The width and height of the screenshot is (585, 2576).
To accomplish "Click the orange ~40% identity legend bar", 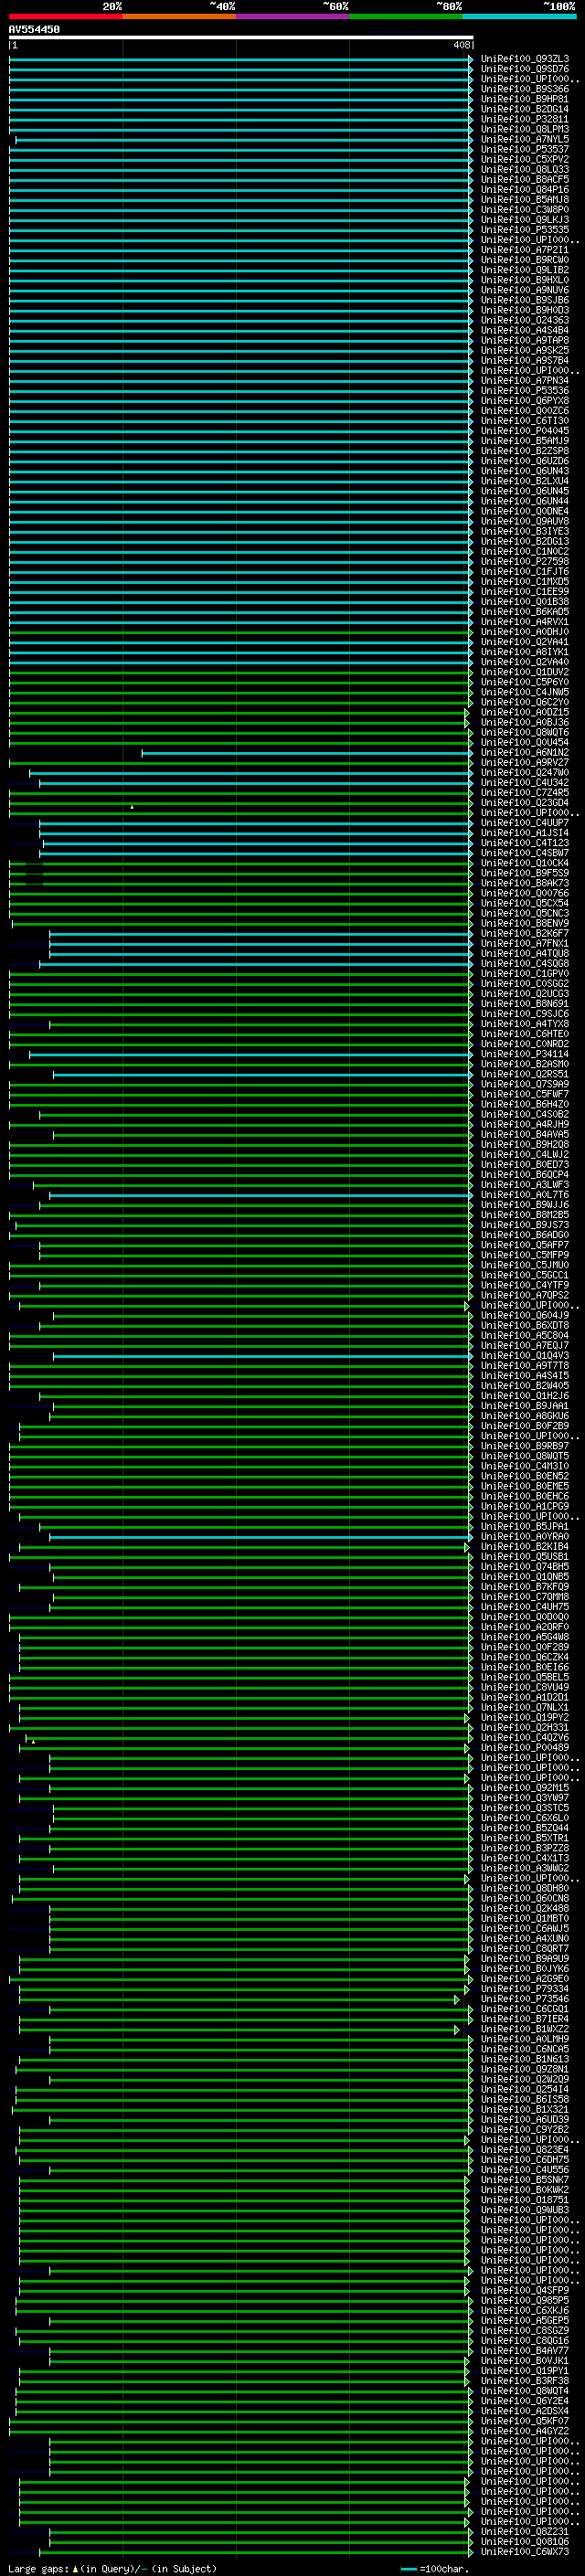I will 179,16.
